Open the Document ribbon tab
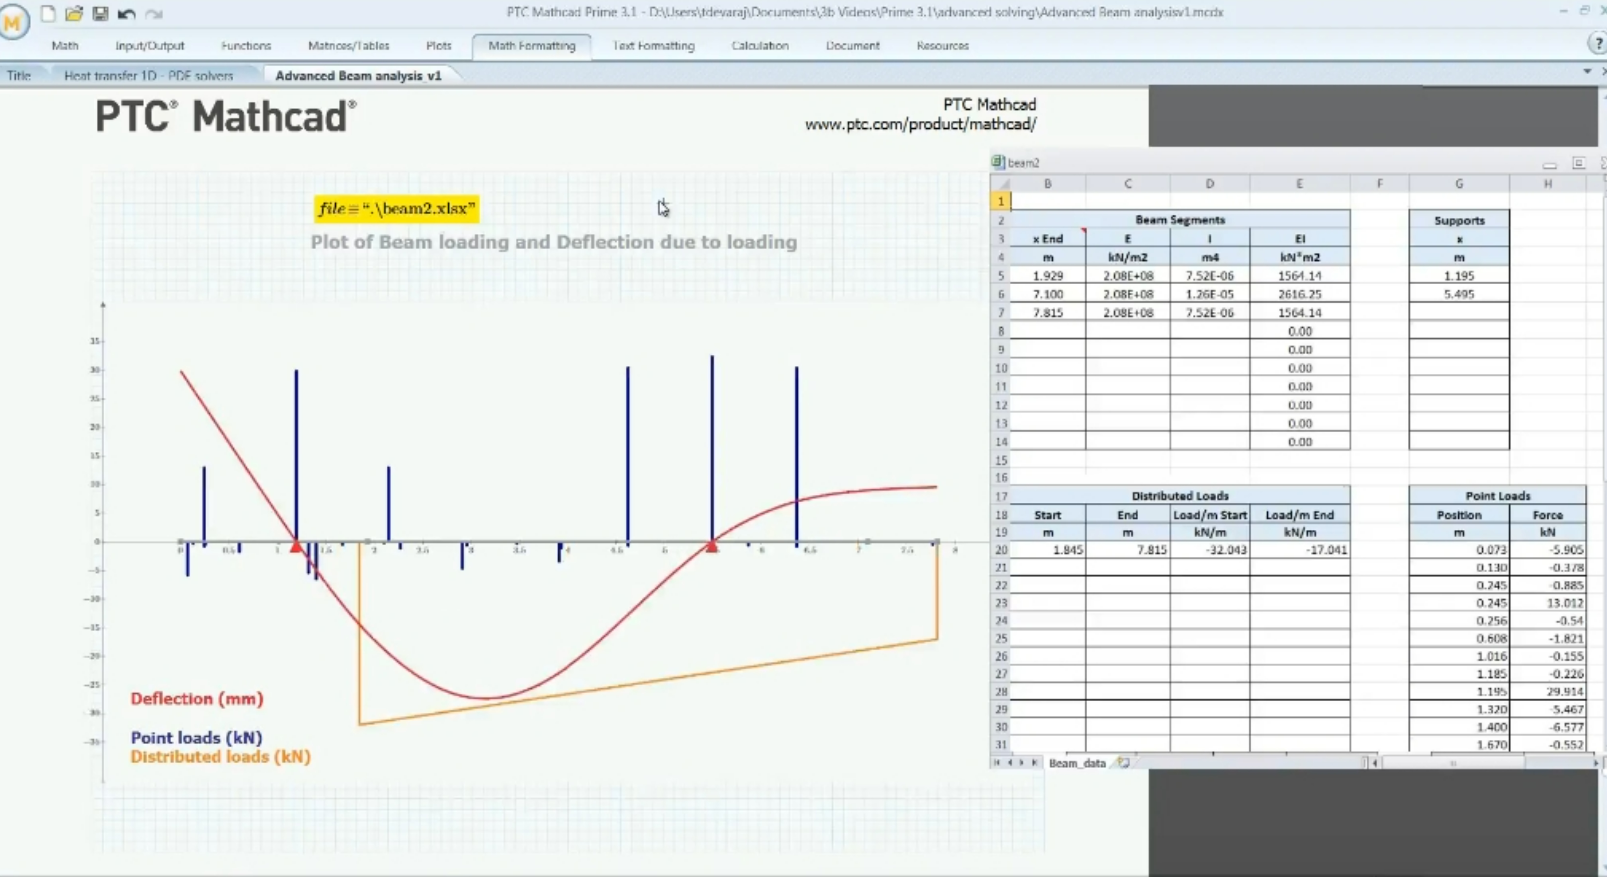The width and height of the screenshot is (1607, 877). click(853, 46)
